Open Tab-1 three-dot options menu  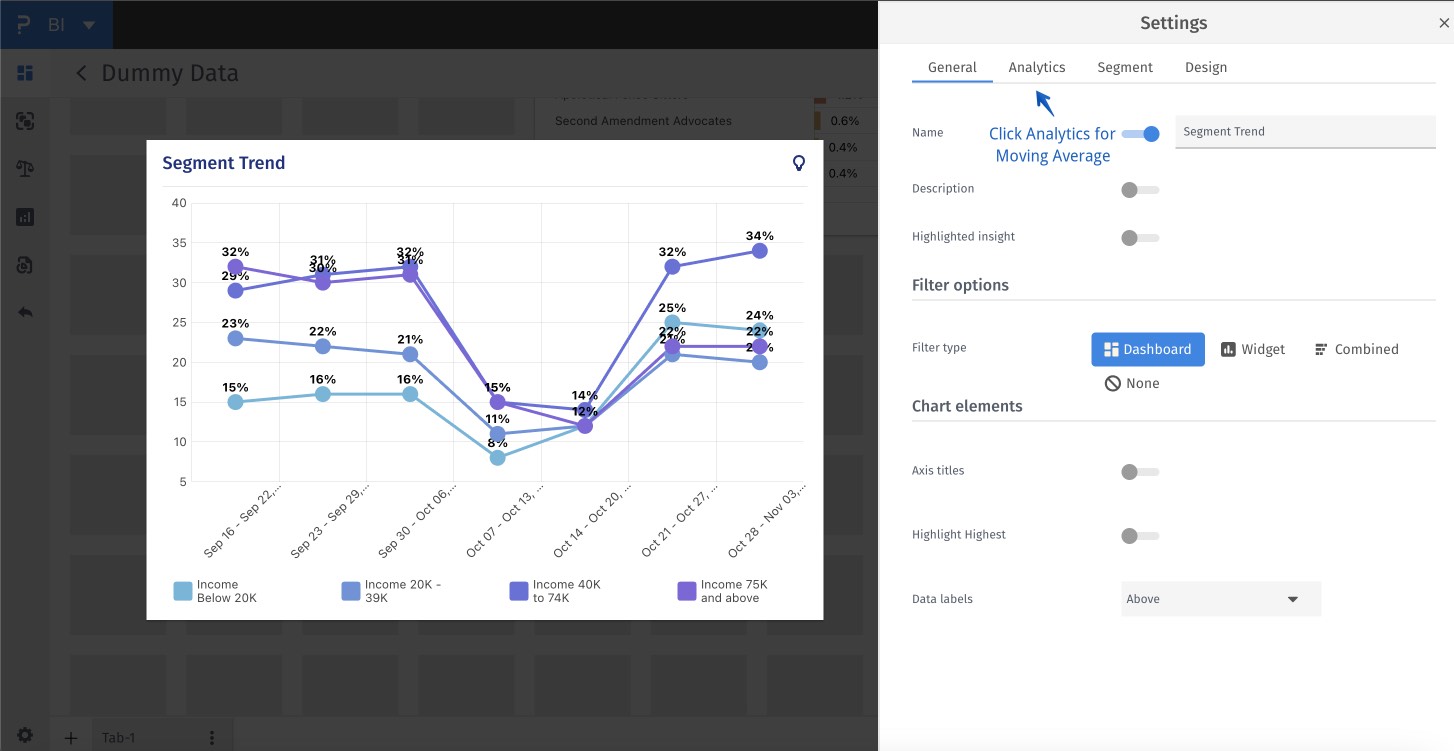pyautogui.click(x=211, y=738)
